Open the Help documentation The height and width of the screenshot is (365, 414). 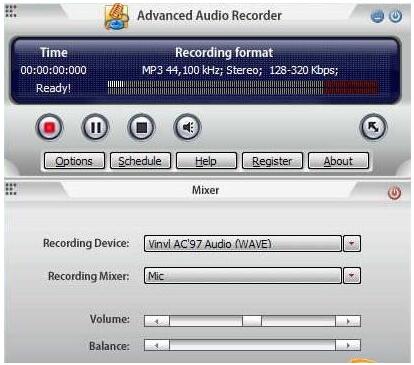(206, 161)
